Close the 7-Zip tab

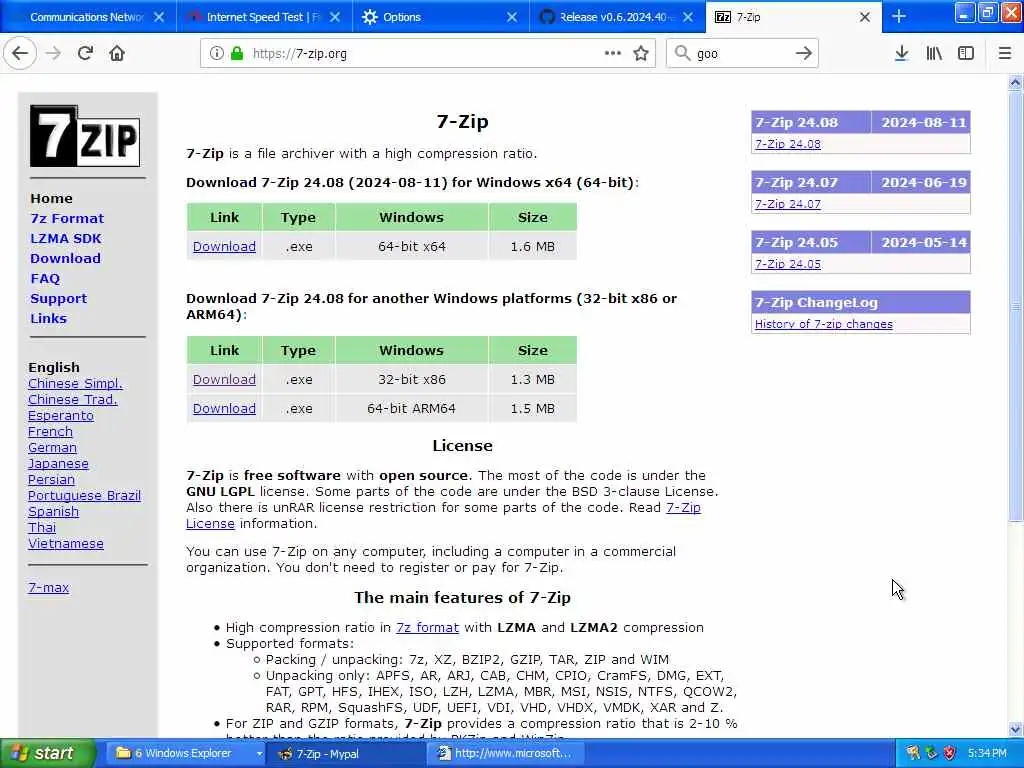pyautogui.click(x=865, y=17)
